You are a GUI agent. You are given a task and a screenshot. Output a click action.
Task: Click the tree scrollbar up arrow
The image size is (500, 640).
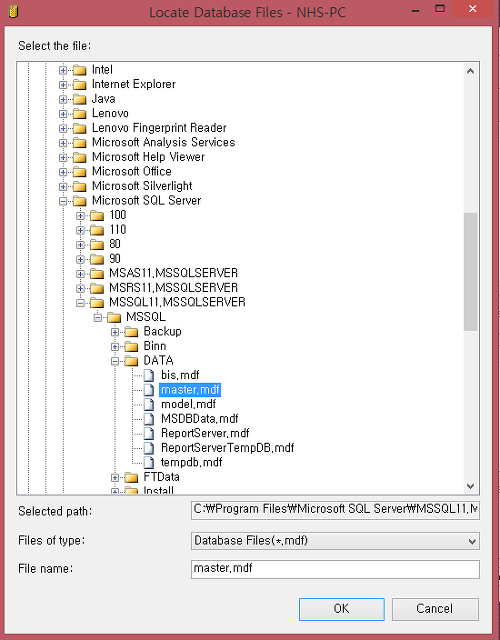[470, 71]
